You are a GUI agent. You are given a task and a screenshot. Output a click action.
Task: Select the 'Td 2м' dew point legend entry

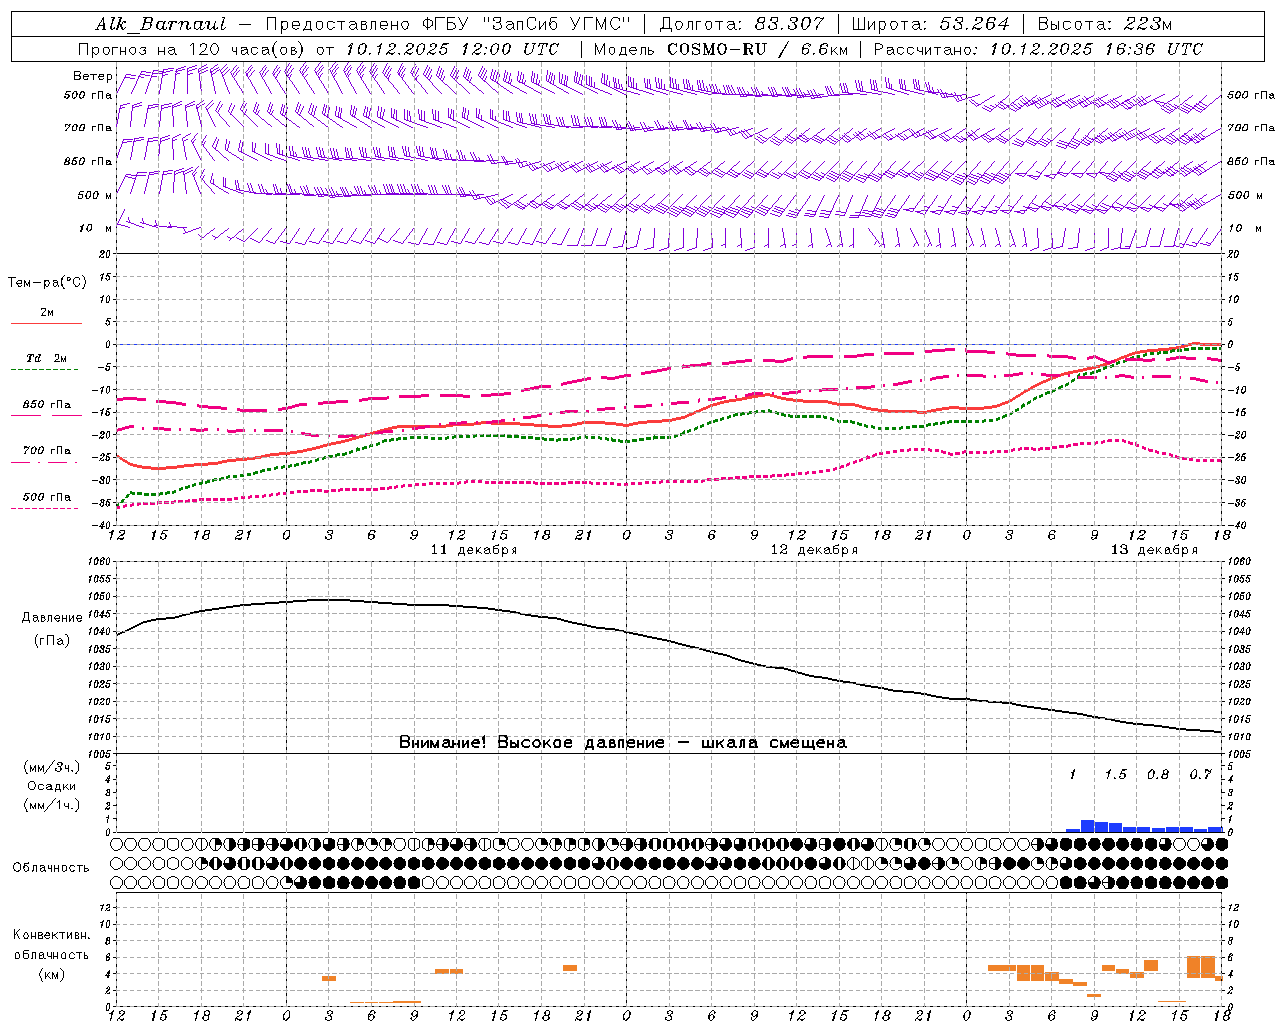47,358
